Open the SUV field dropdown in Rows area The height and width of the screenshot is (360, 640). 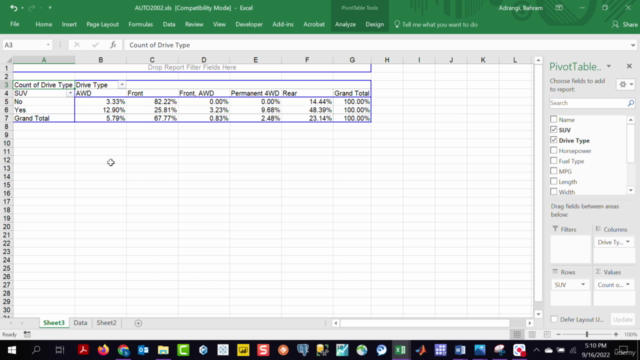[x=583, y=284]
